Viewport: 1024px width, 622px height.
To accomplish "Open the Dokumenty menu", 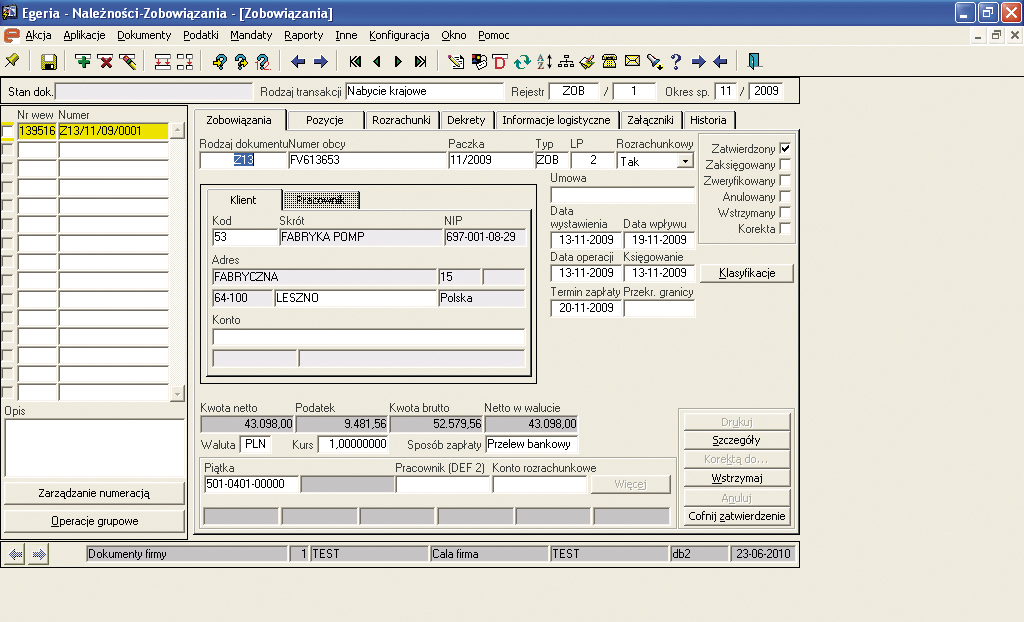I will click(144, 35).
